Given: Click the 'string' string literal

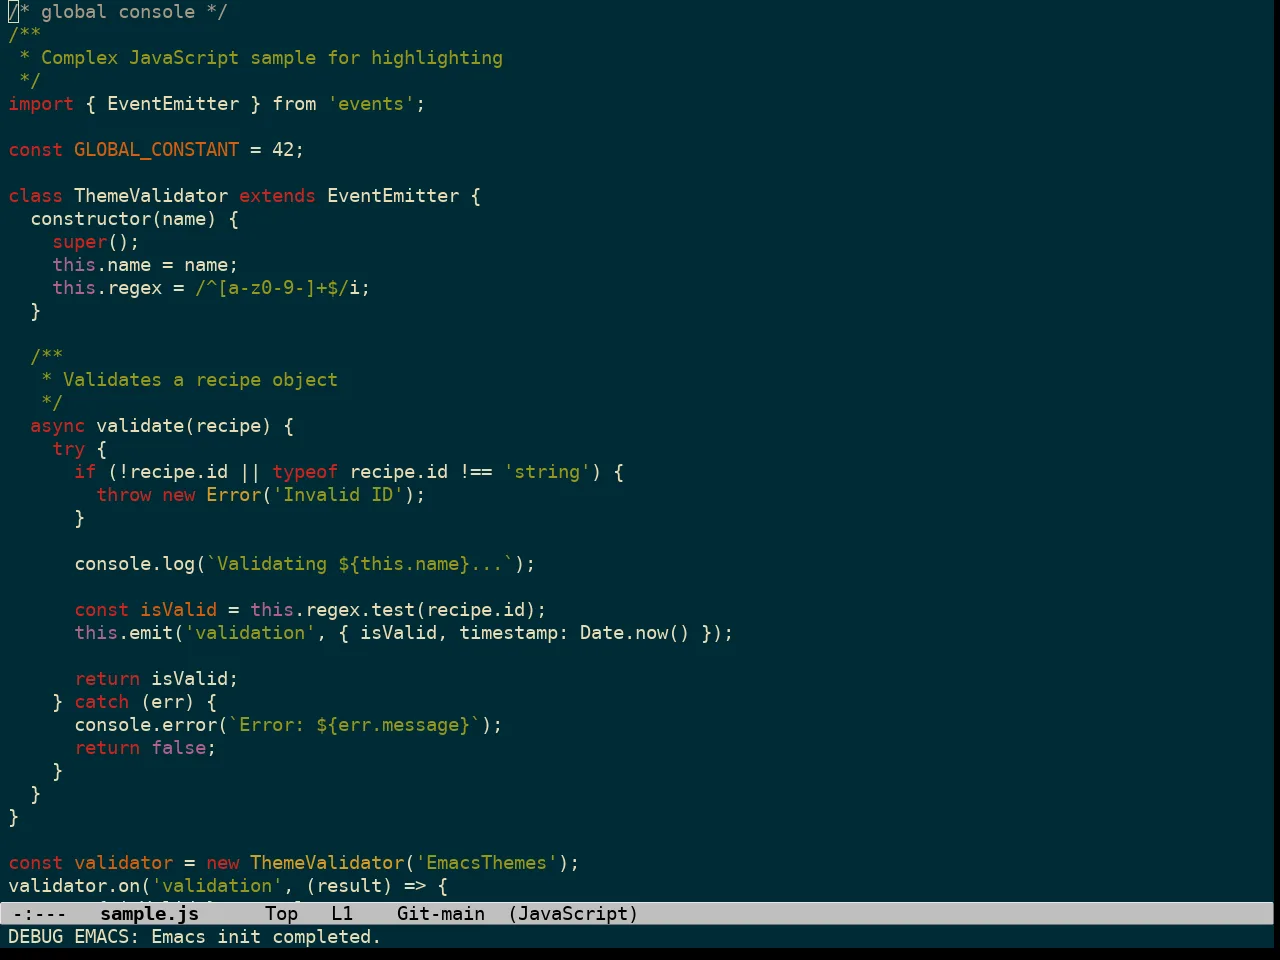Looking at the screenshot, I should pos(547,472).
